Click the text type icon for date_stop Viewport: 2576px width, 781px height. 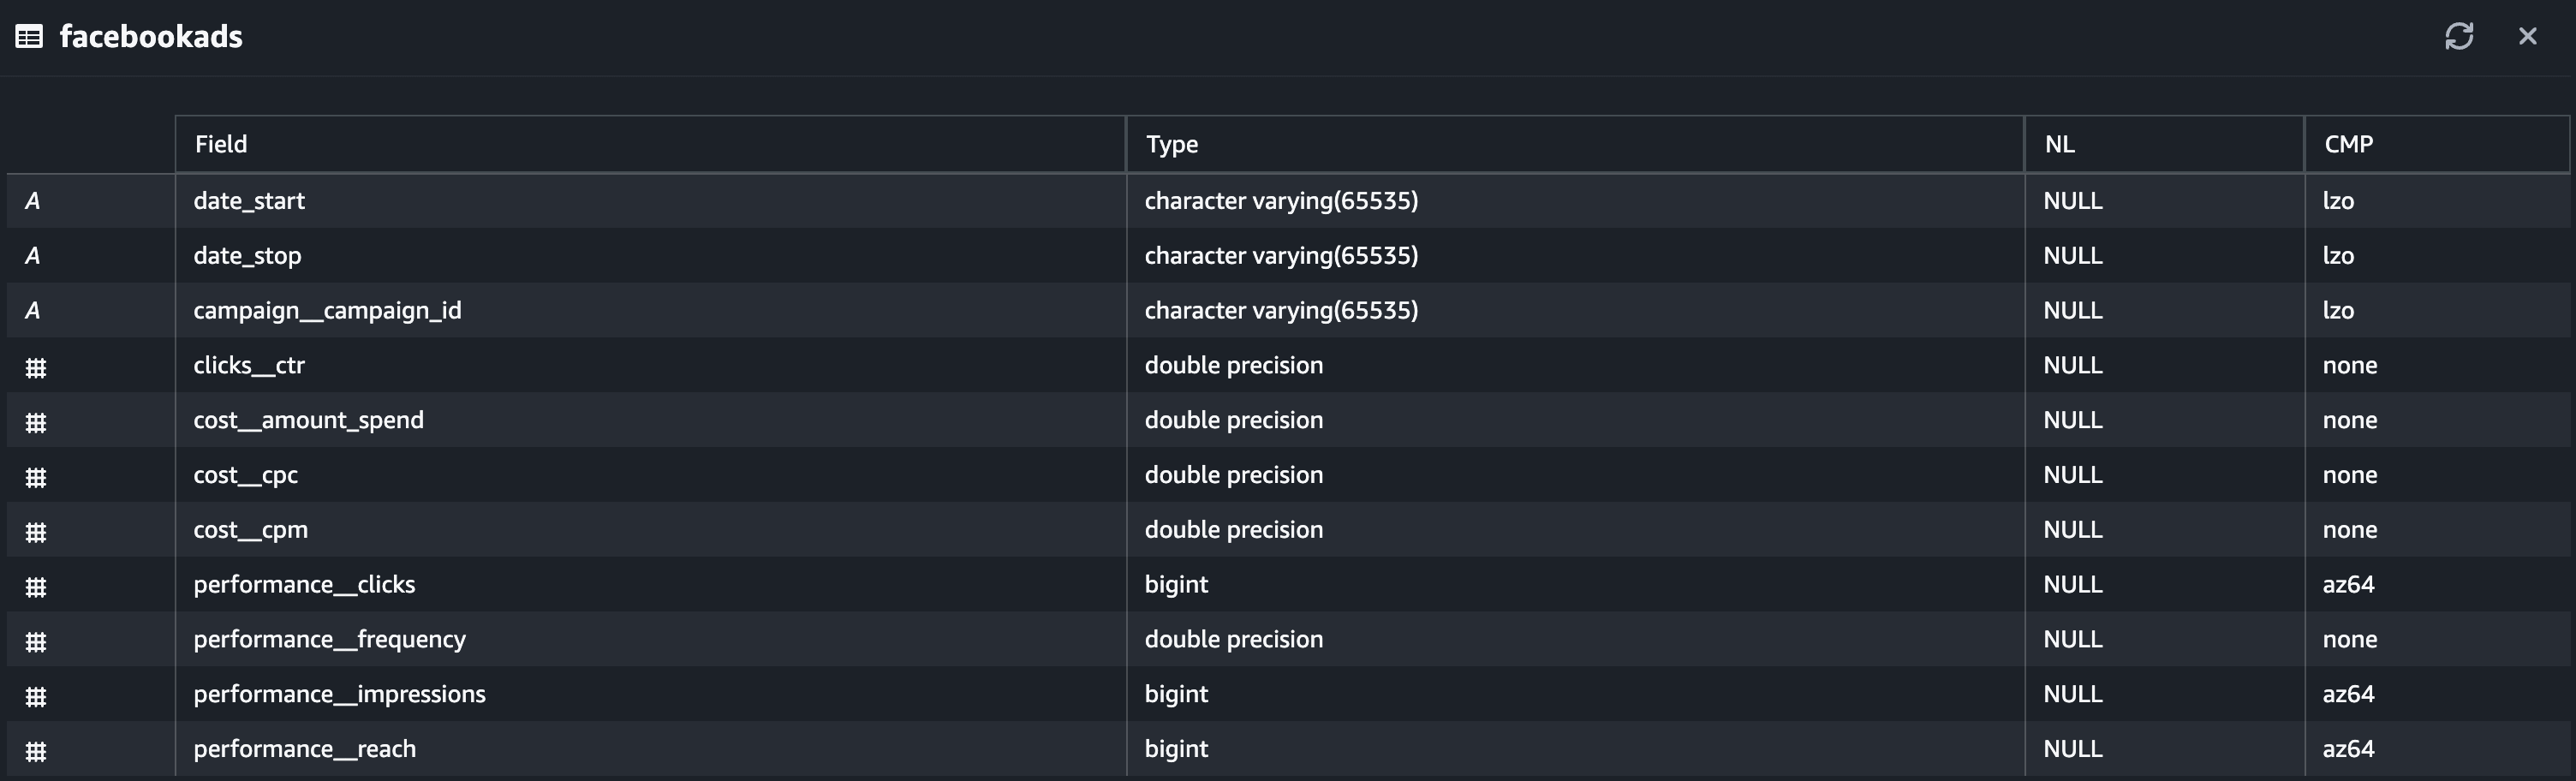point(33,256)
